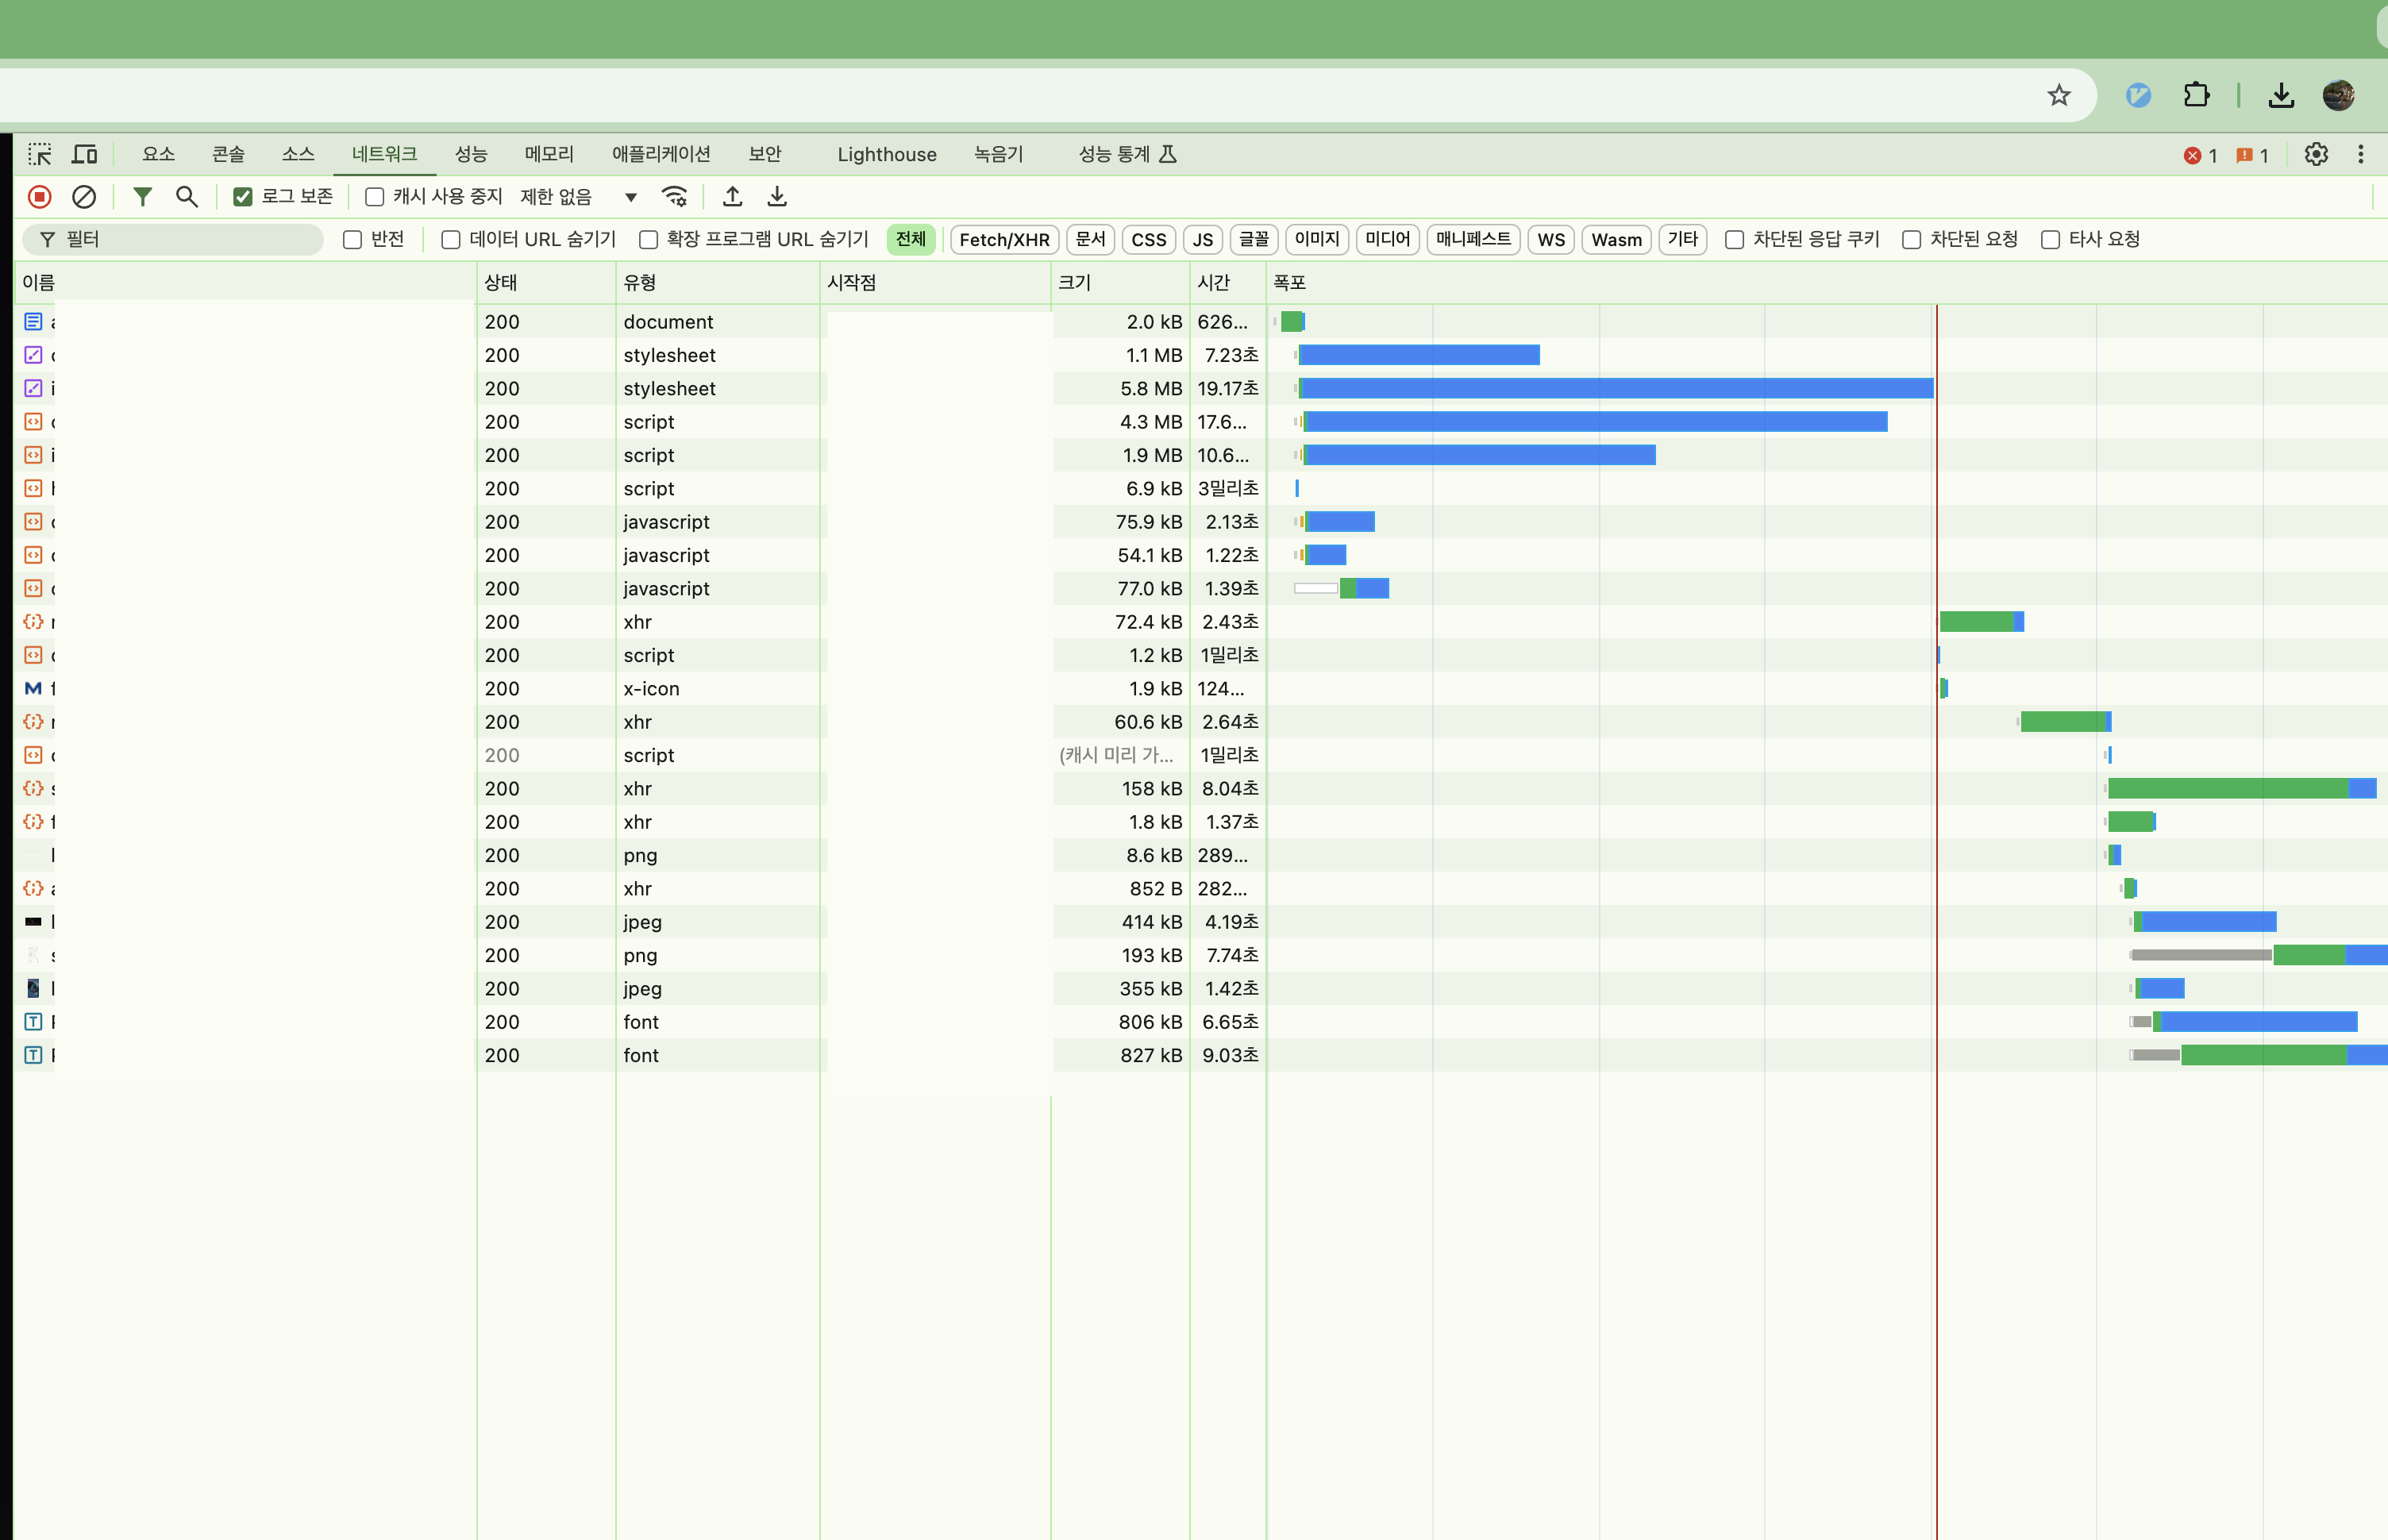Filter requests by 이미지 type
2388x1540 pixels.
(1316, 240)
